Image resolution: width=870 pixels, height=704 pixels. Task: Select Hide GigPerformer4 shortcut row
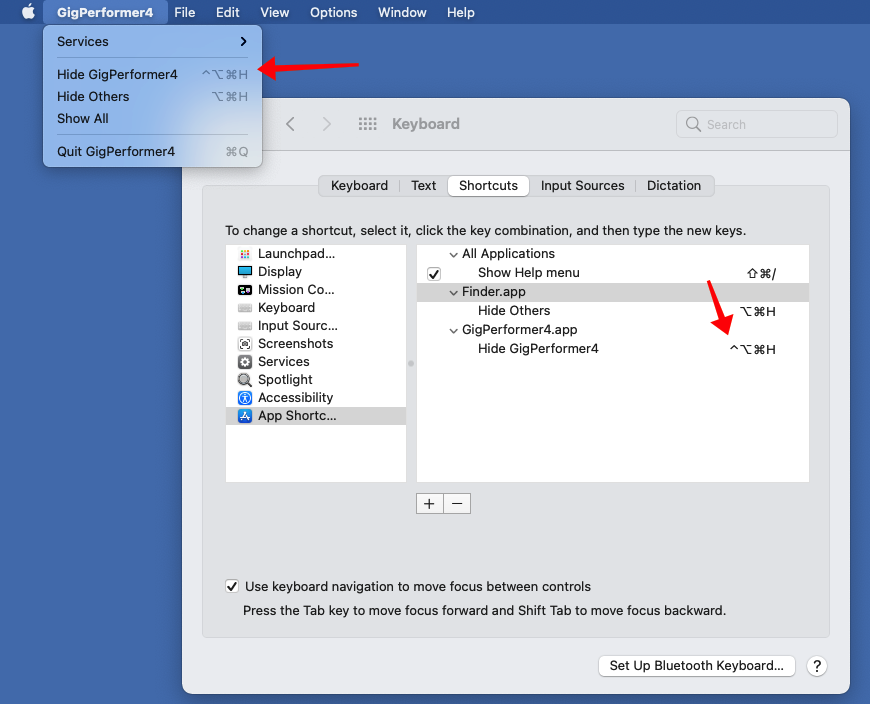613,349
